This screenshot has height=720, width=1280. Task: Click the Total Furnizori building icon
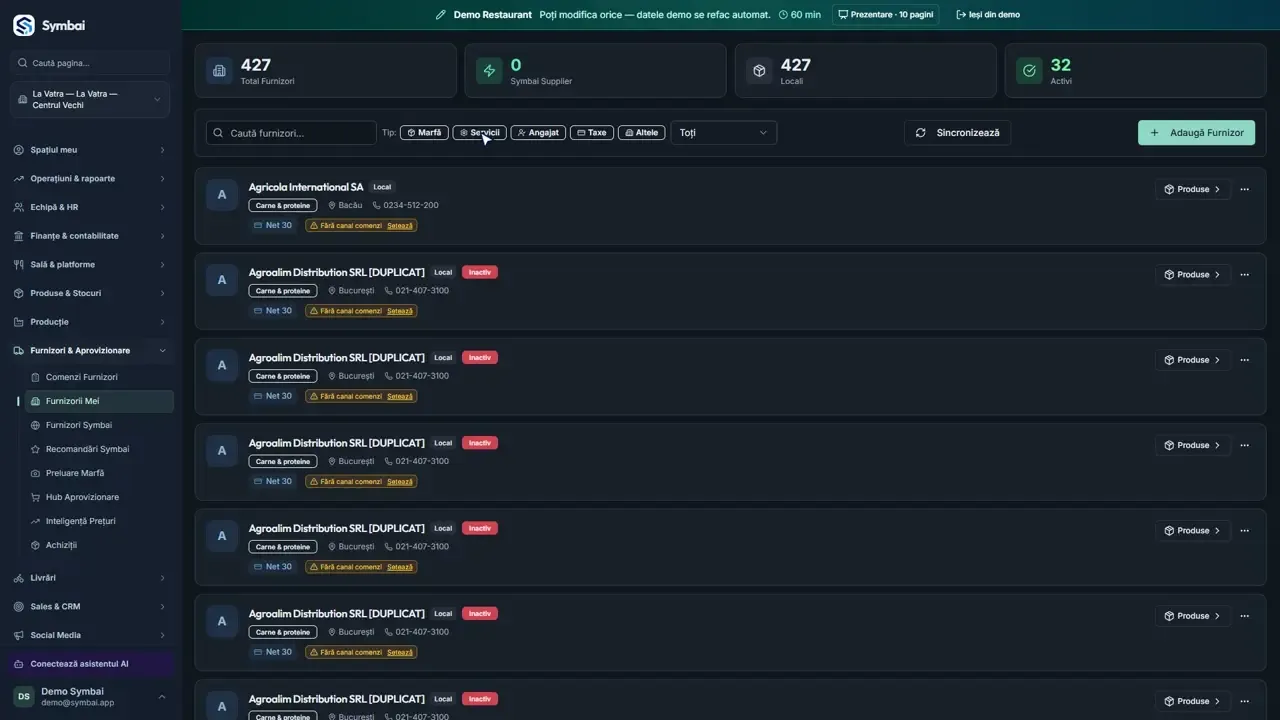[x=218, y=71]
